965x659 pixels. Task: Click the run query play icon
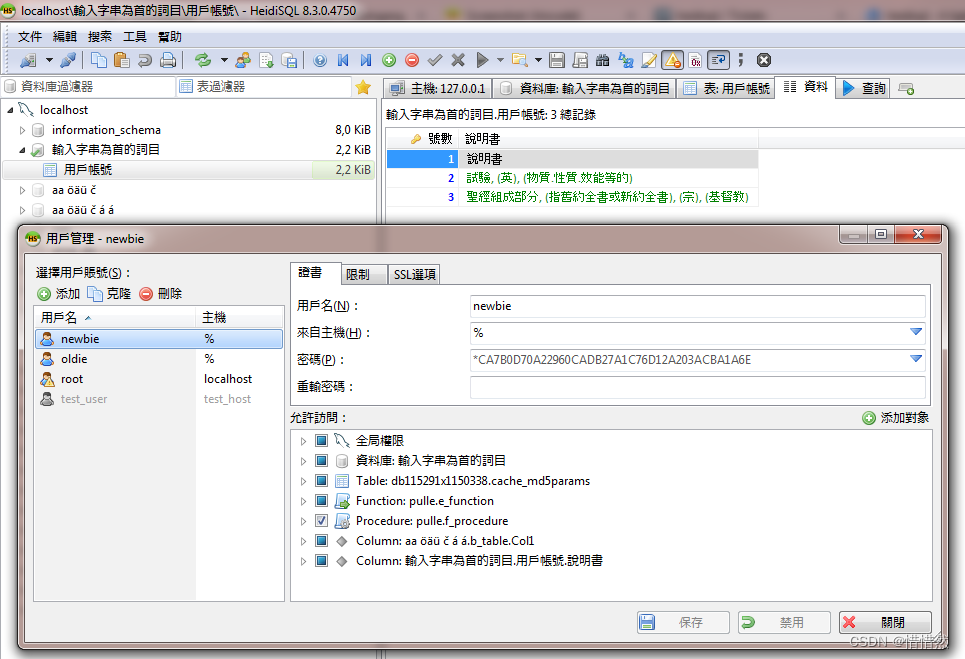(x=482, y=60)
